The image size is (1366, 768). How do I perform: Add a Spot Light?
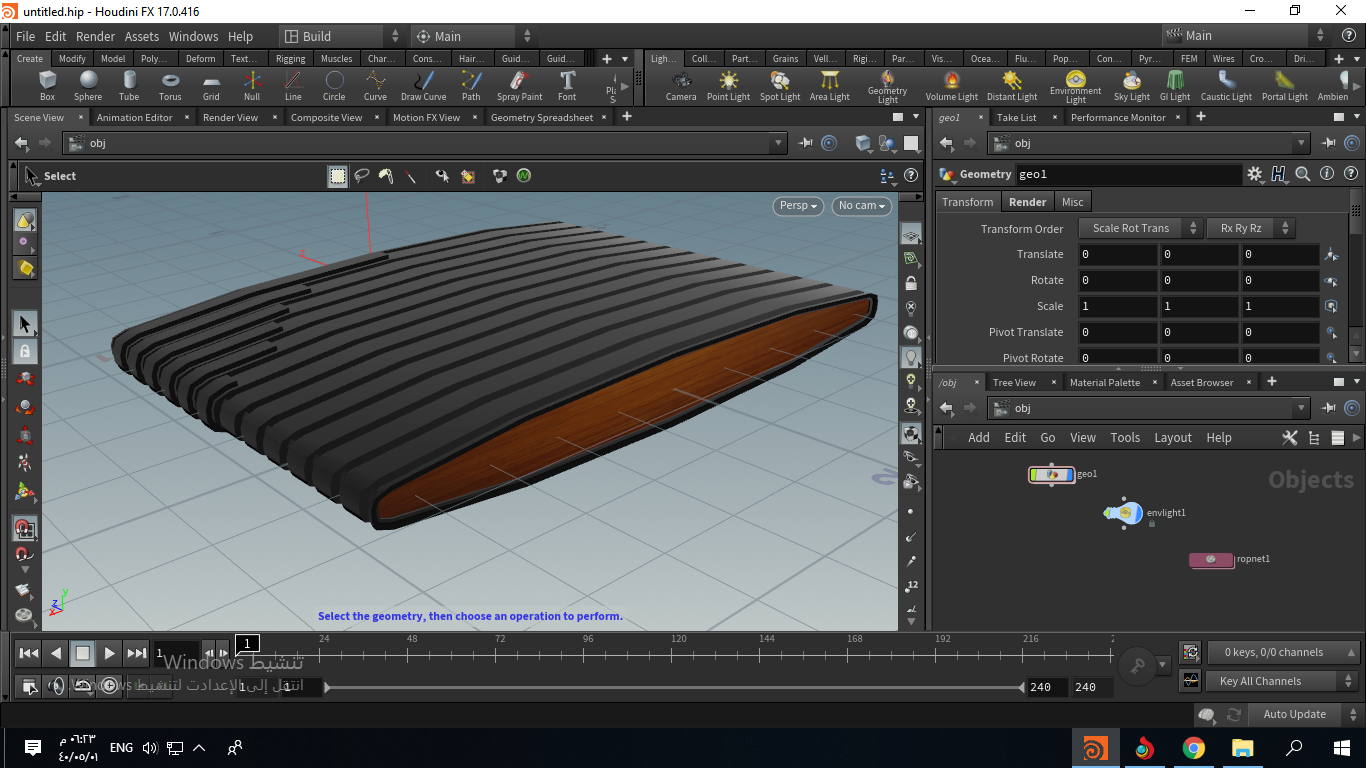780,85
